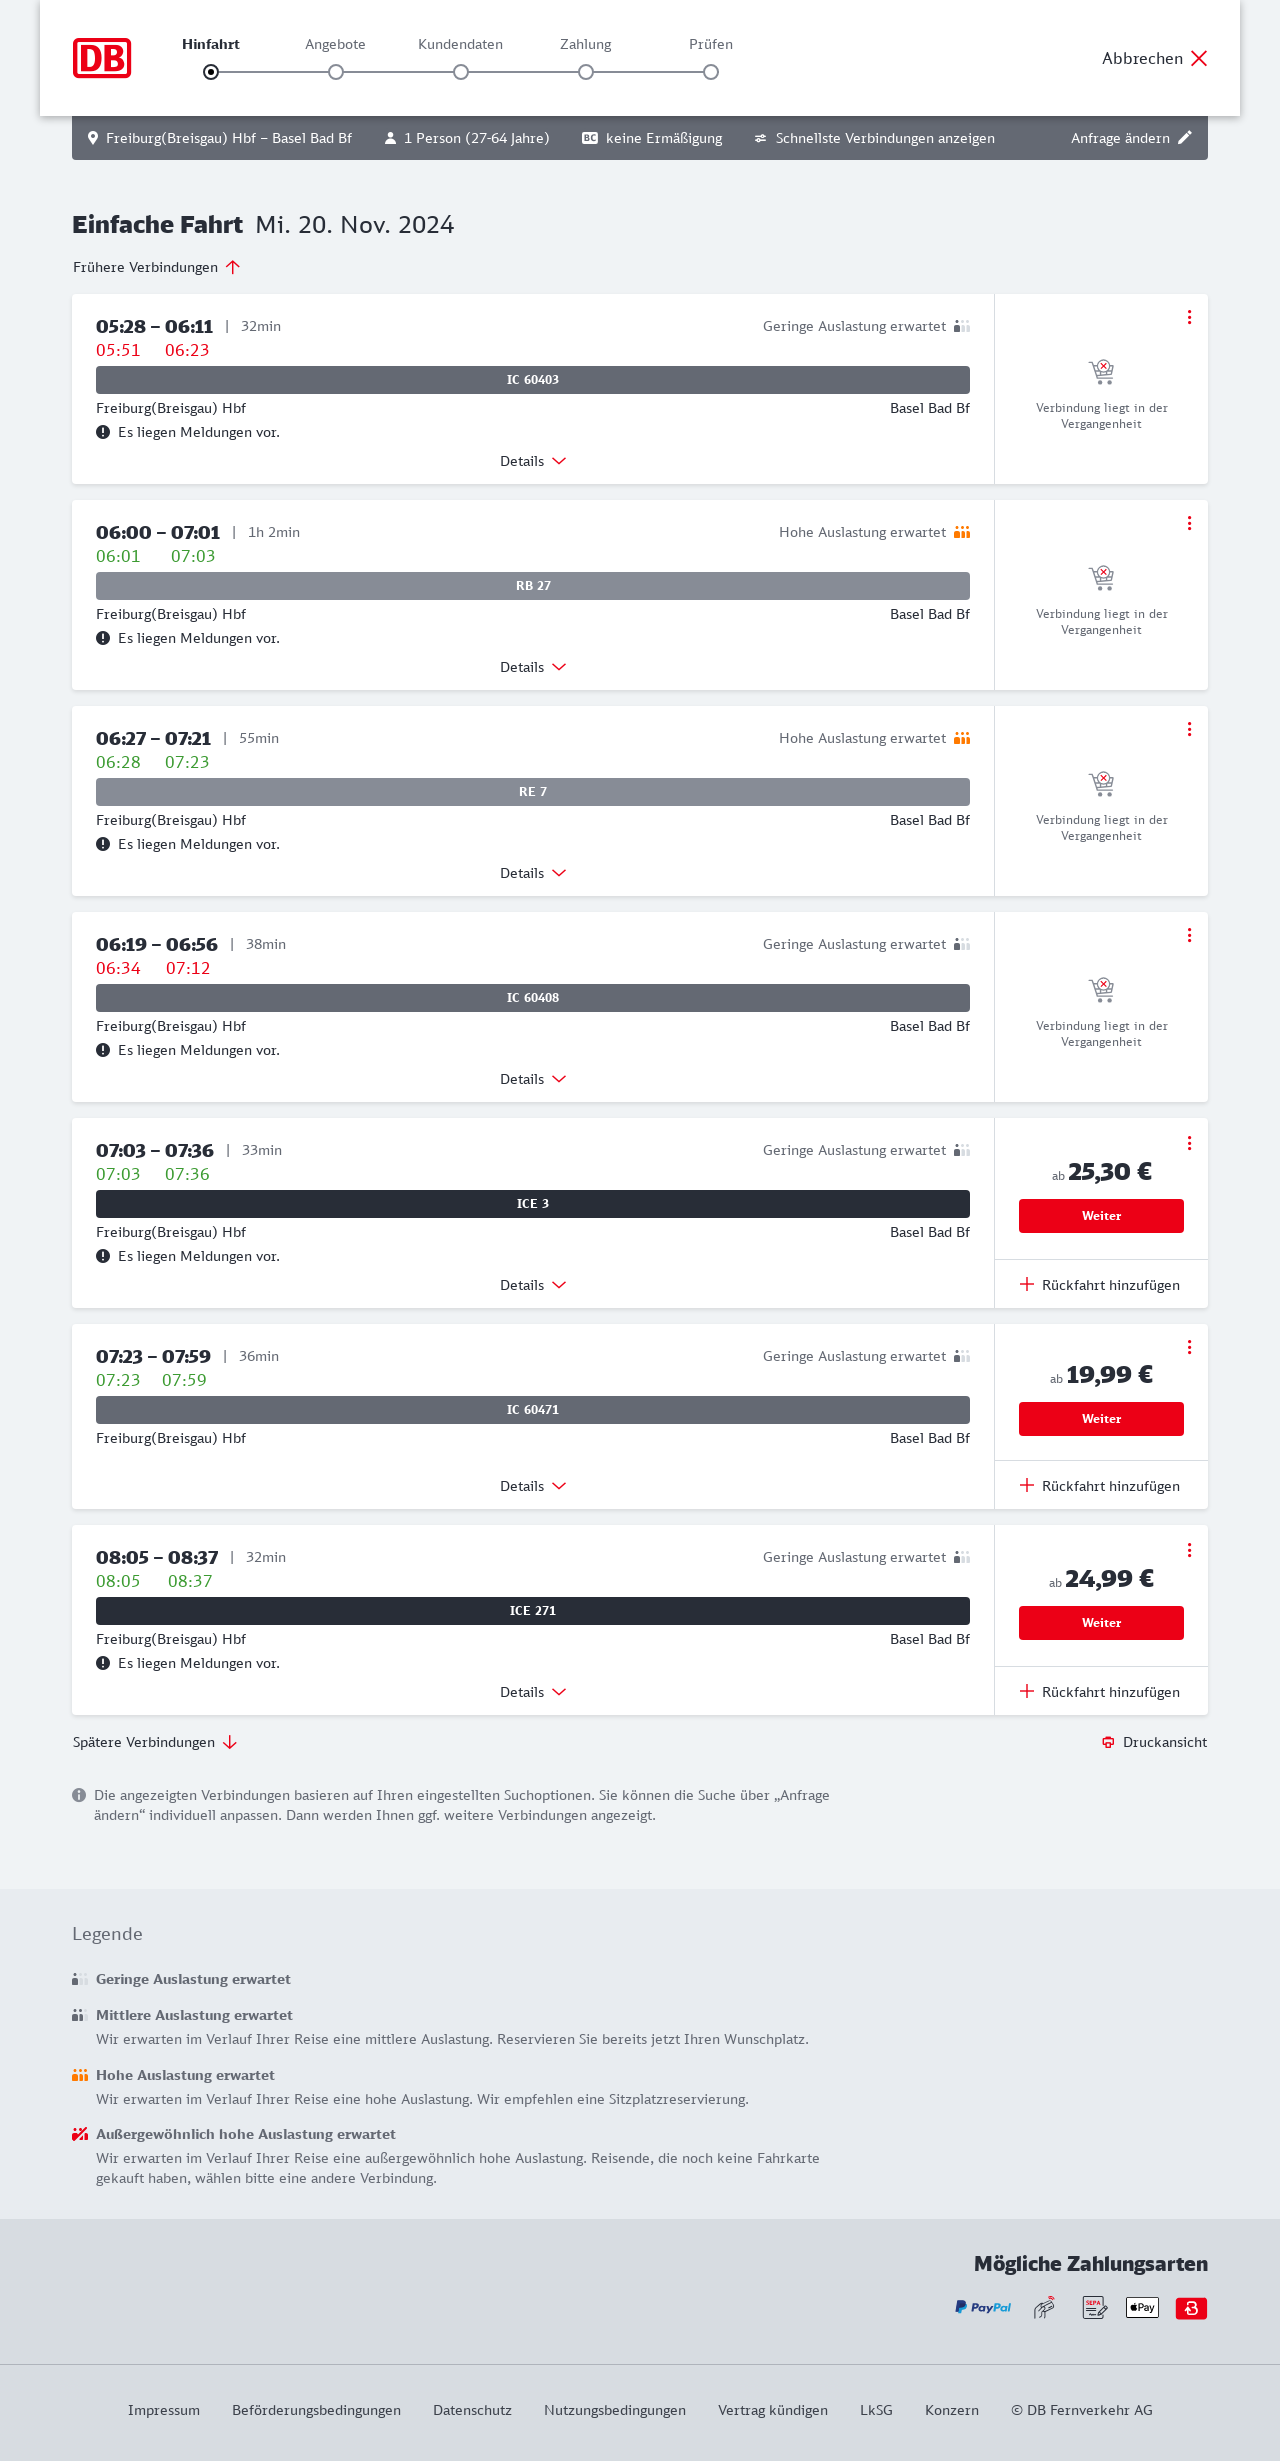The image size is (1280, 2461).
Task: Open the Datenschutz footer link
Action: [x=472, y=2410]
